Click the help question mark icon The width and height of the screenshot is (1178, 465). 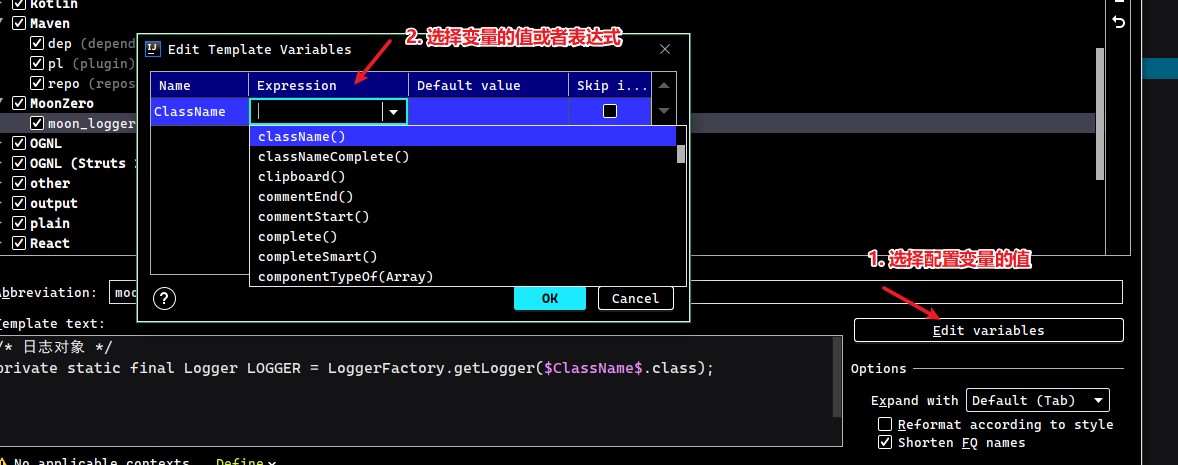click(164, 299)
